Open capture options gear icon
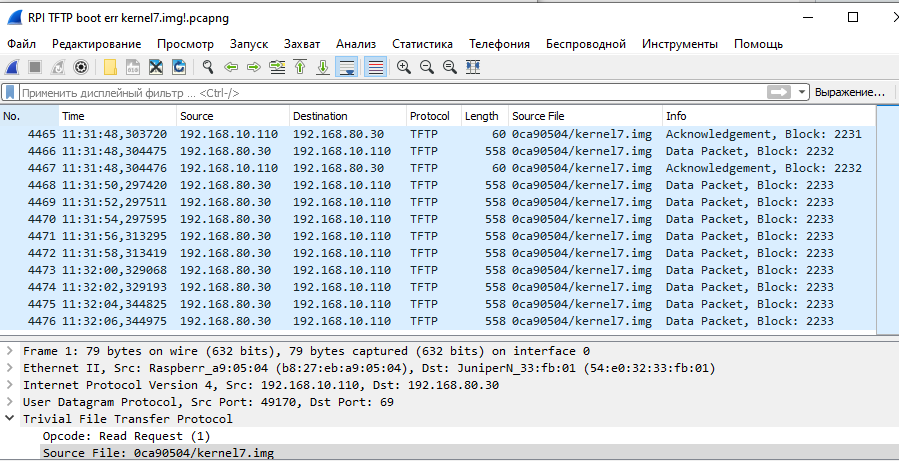 [81, 67]
